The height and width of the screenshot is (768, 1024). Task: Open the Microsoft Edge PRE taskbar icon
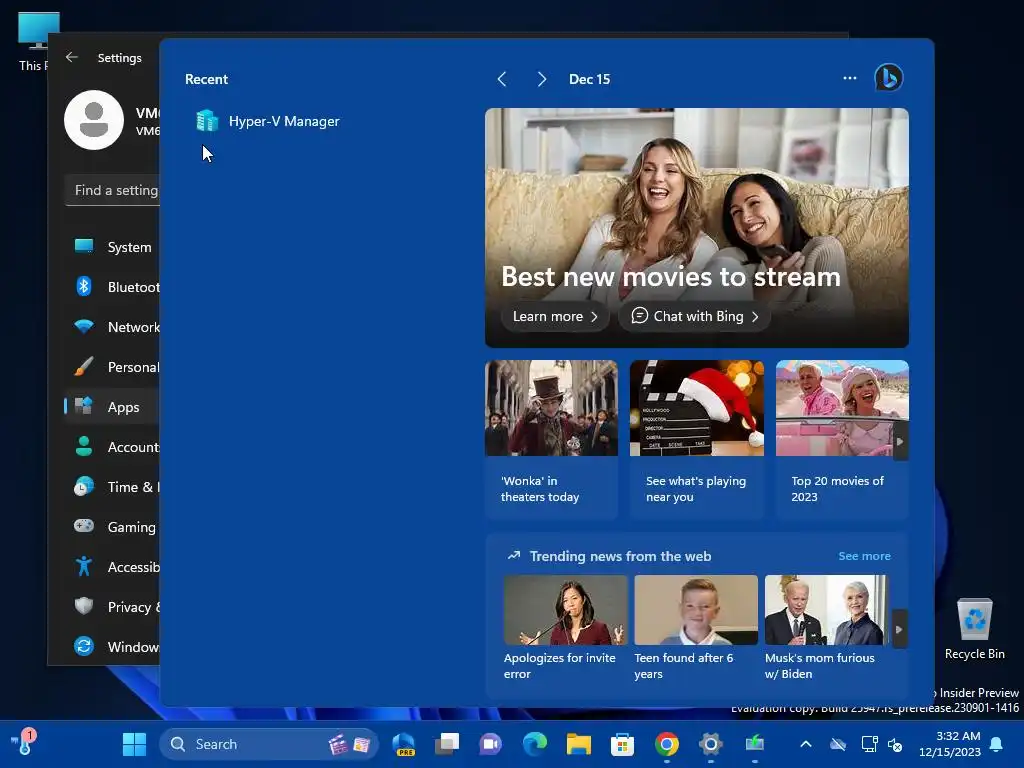click(x=404, y=744)
